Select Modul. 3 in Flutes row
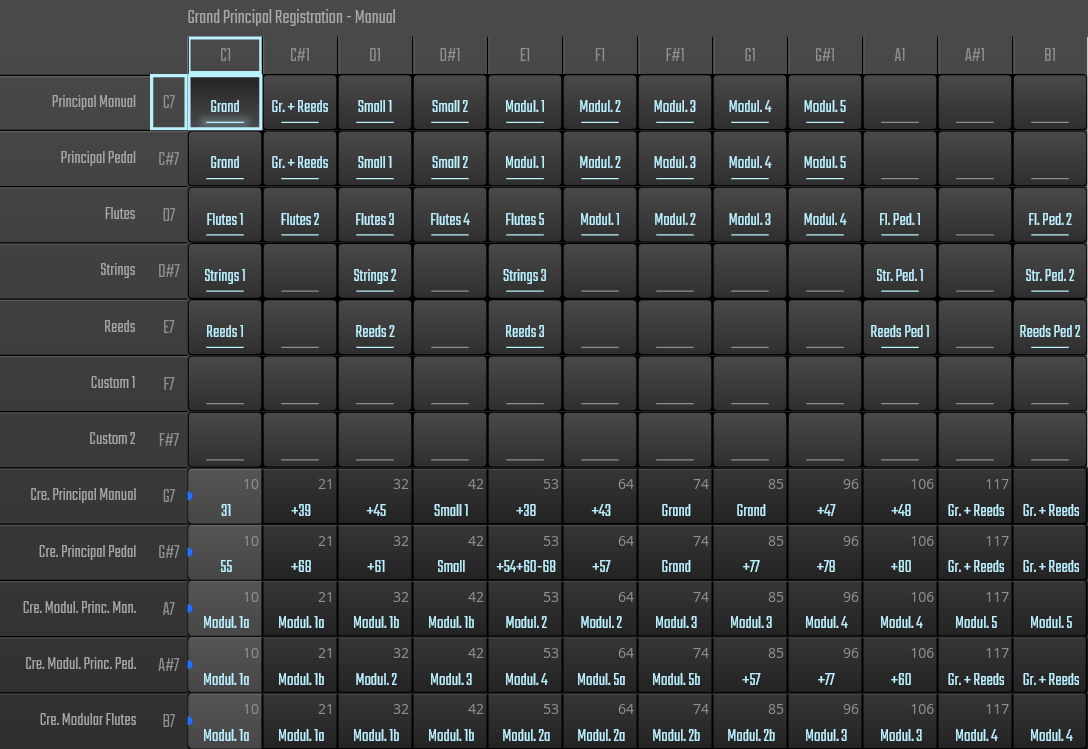 click(749, 215)
